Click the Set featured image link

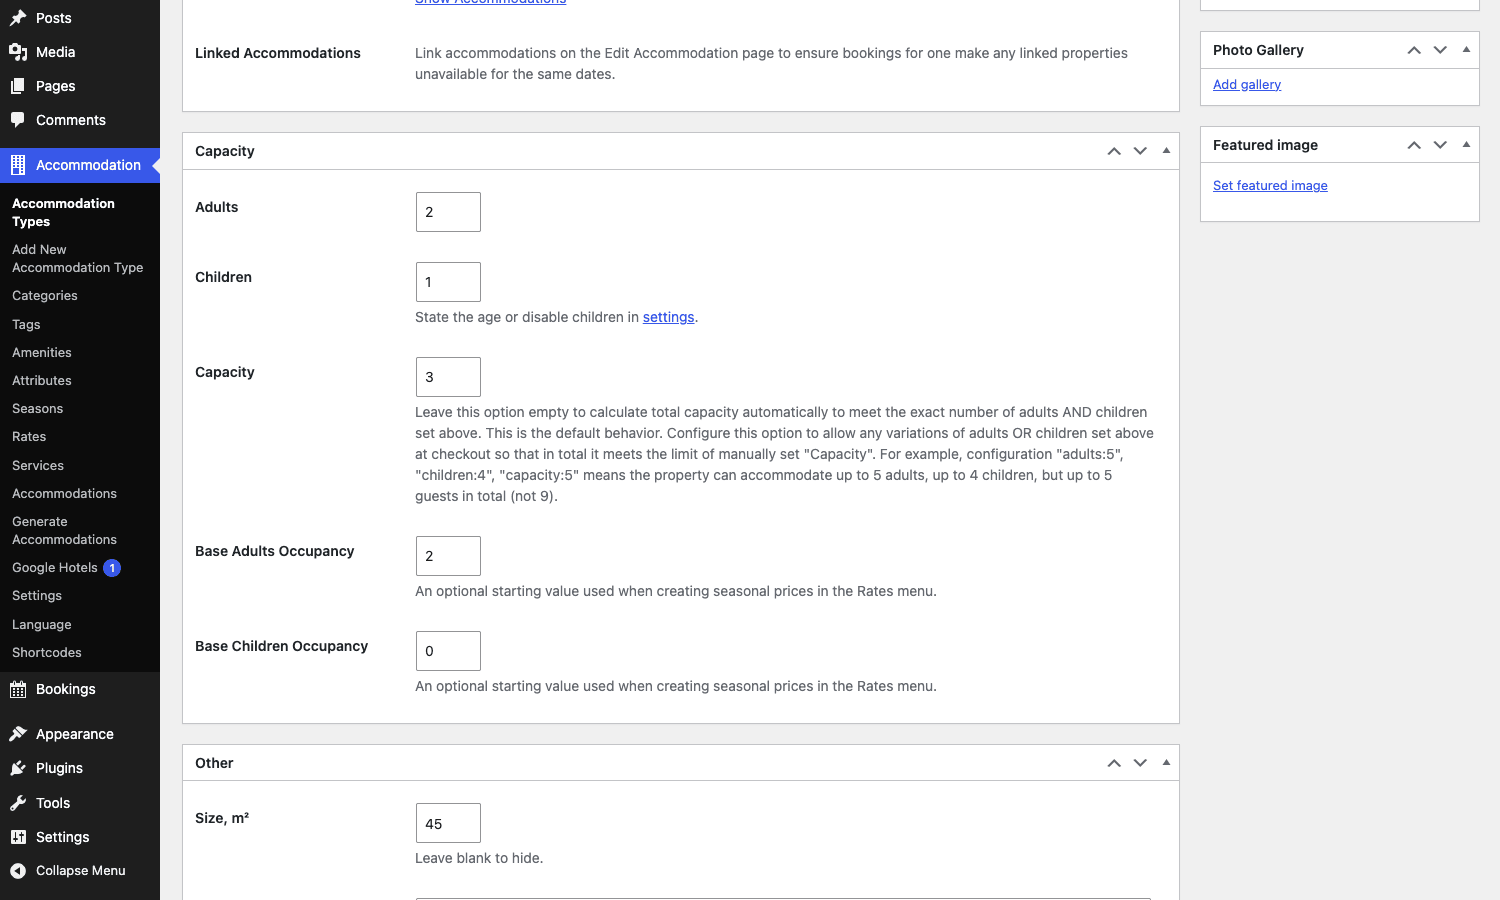[1270, 186]
